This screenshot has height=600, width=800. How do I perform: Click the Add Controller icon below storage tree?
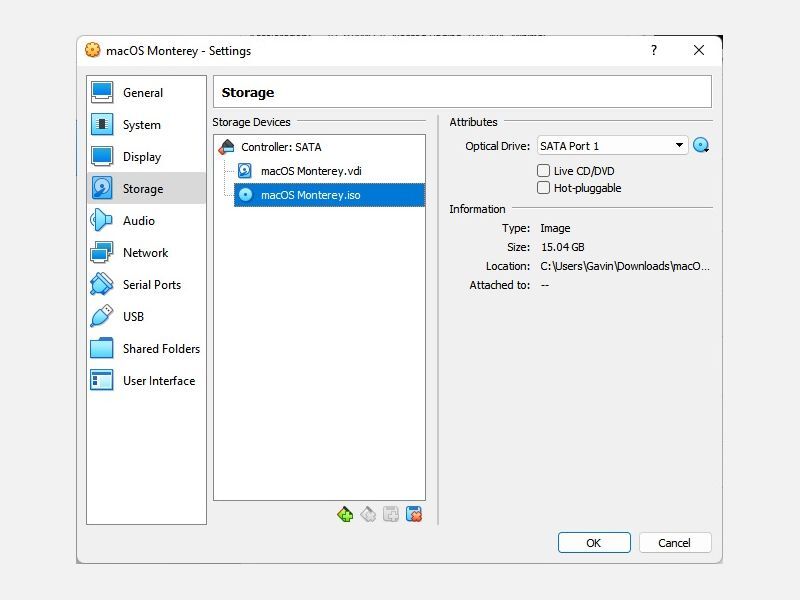tap(345, 513)
